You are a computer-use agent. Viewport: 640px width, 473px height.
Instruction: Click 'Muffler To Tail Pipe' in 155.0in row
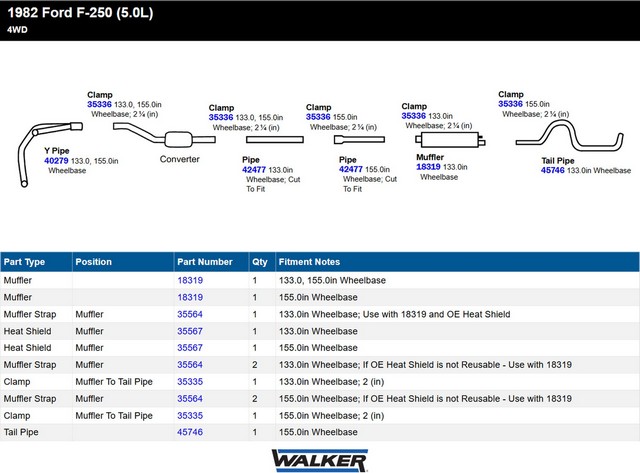coord(114,415)
